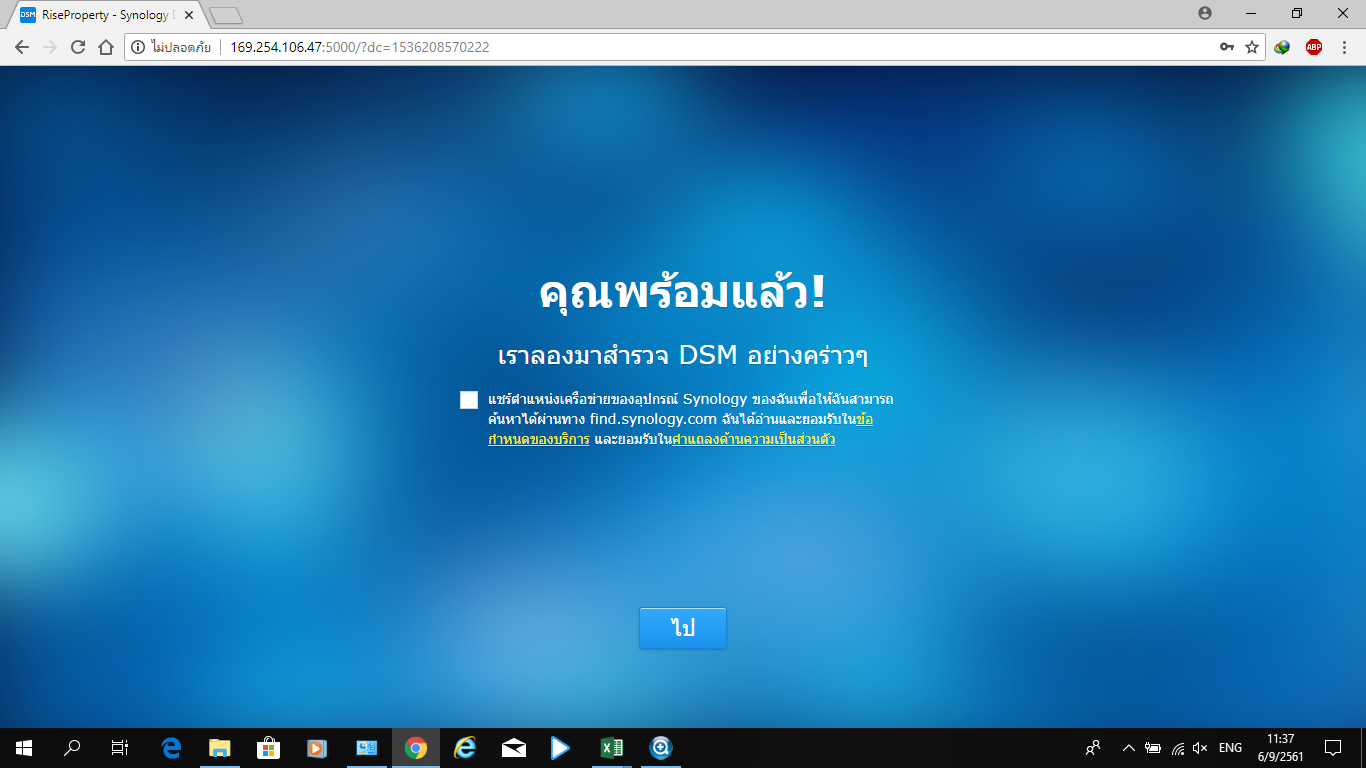Open the Internet Download Manager extension
The height and width of the screenshot is (768, 1366).
click(x=1282, y=47)
